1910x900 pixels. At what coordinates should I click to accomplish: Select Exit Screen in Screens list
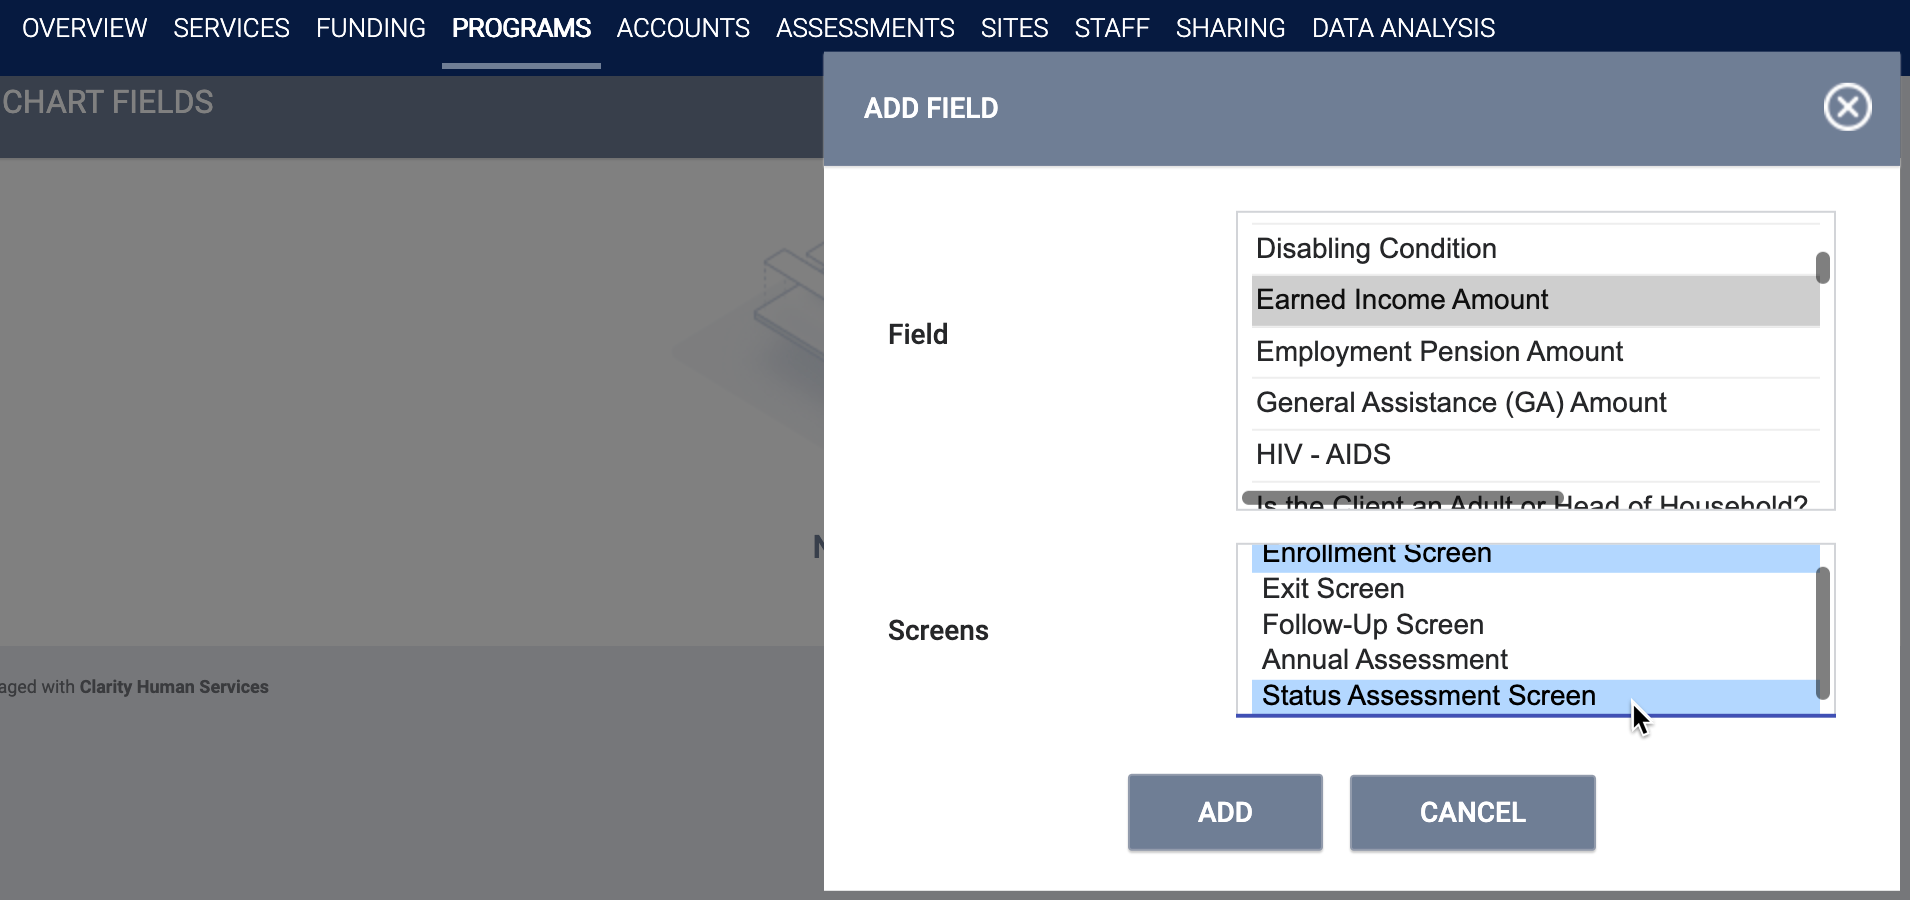(1535, 589)
